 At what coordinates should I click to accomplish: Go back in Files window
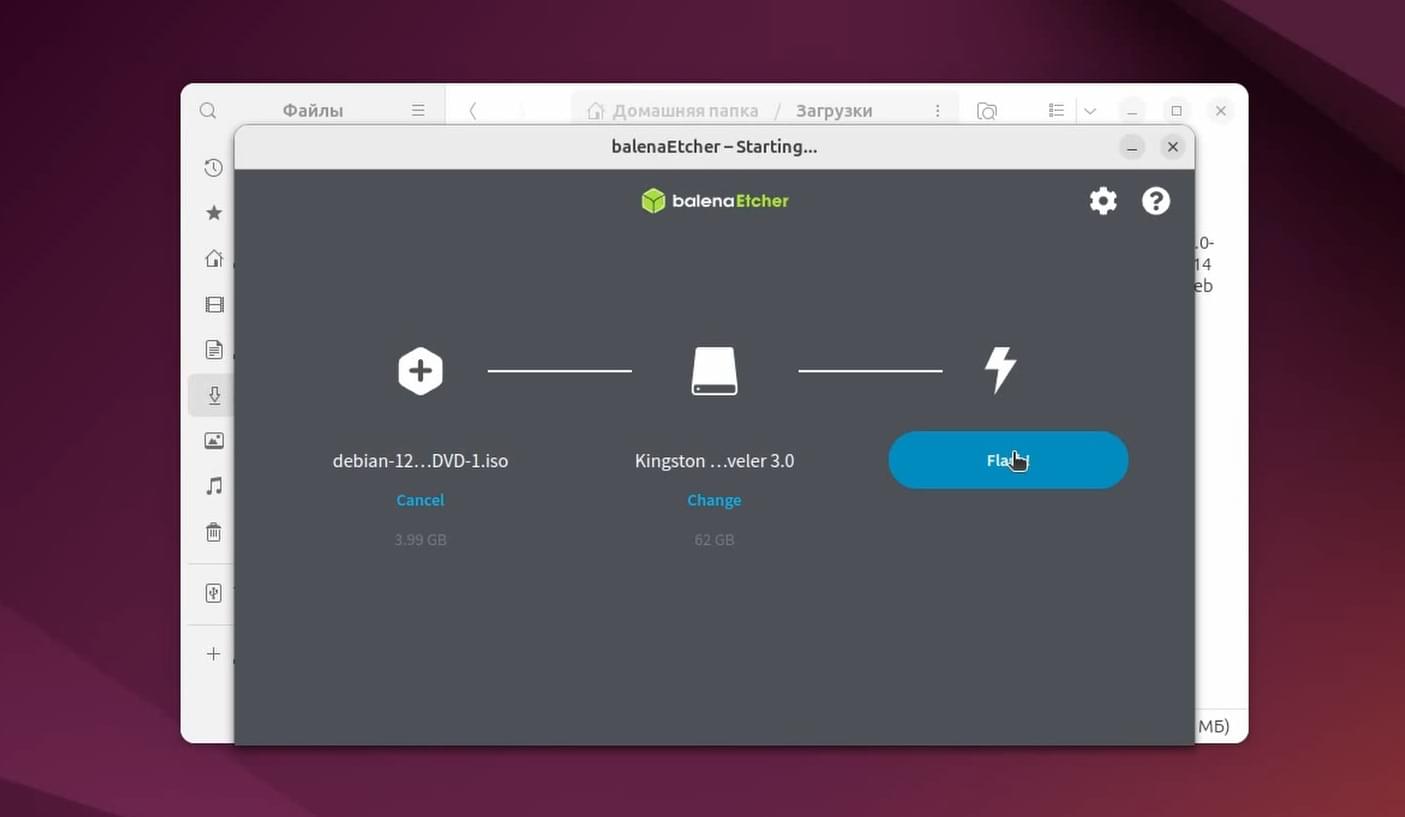473,111
